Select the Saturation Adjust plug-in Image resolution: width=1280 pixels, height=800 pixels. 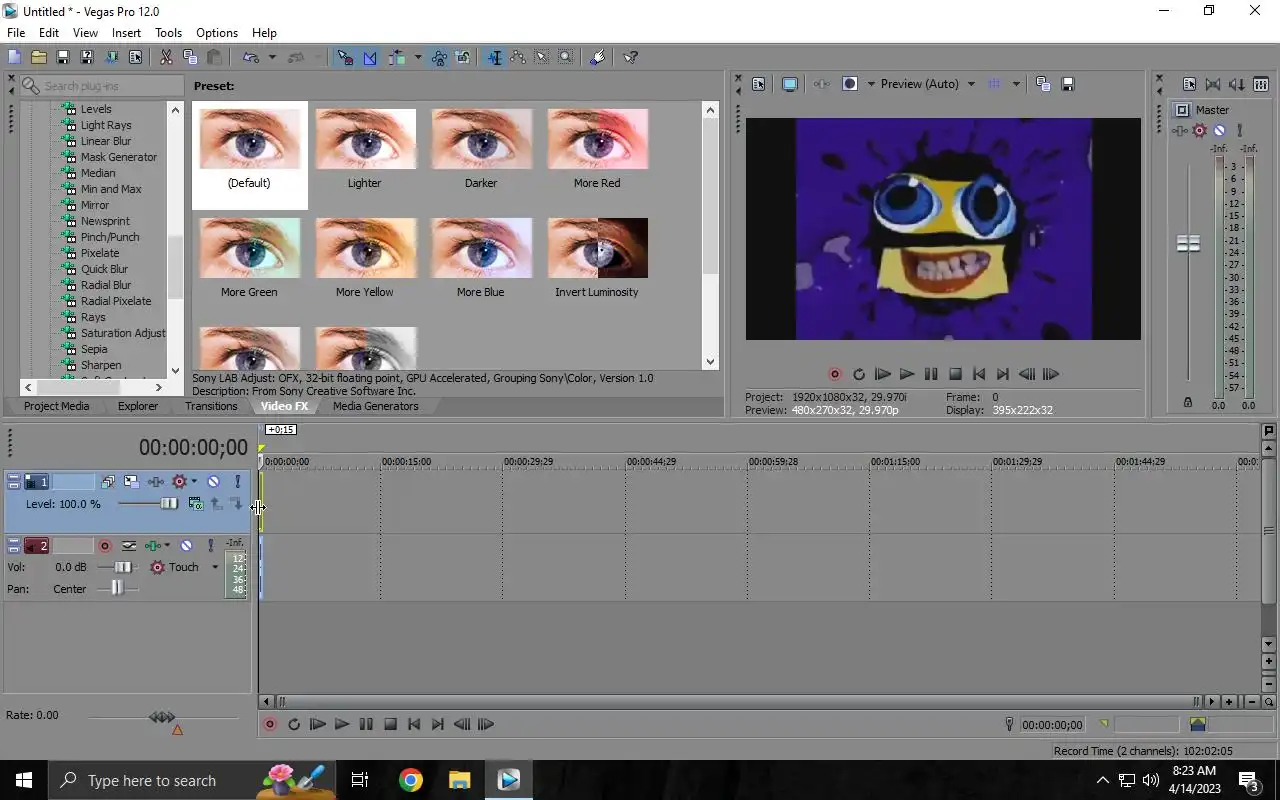pos(123,333)
